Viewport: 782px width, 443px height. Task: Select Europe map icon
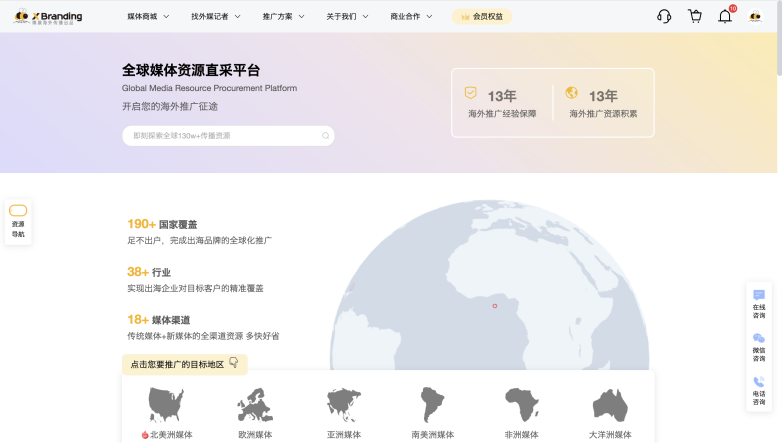pos(255,405)
